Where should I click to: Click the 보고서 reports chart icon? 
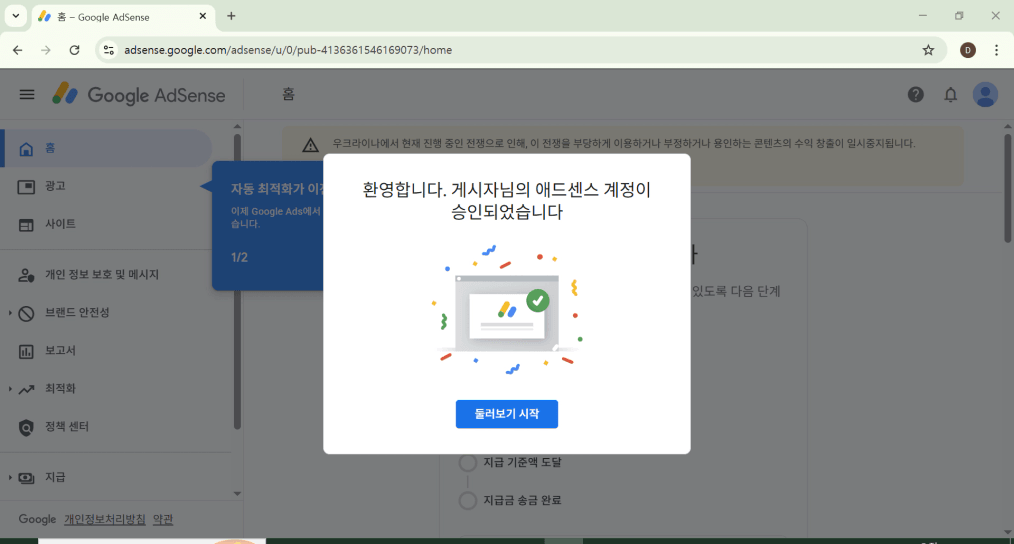tap(26, 351)
